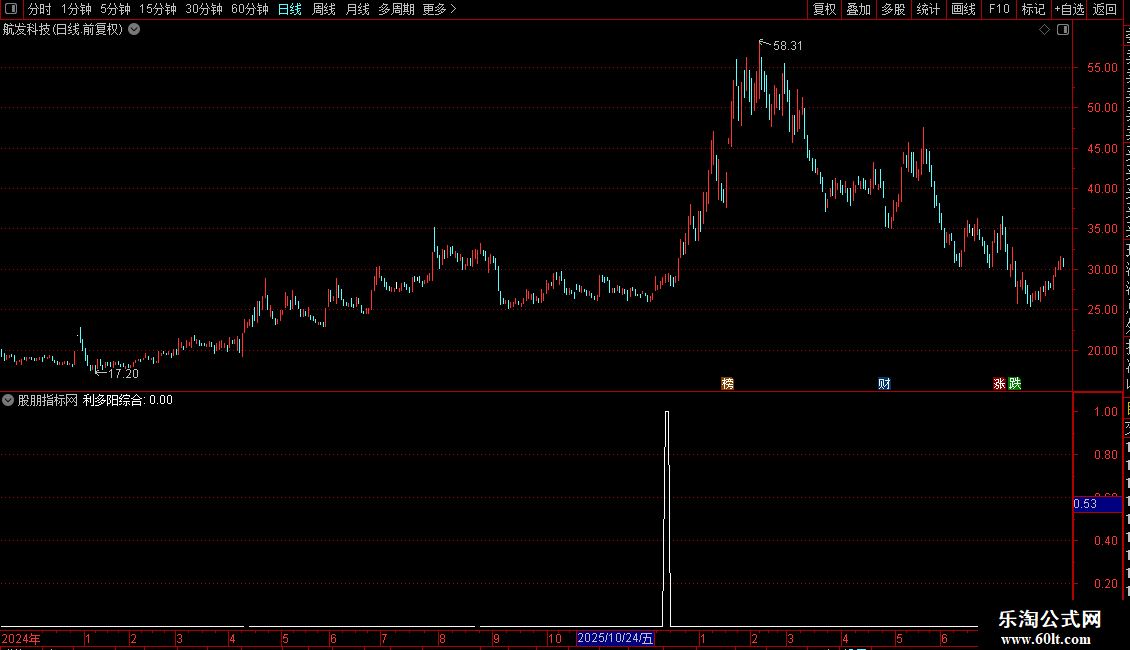
Task: Add stock via +自选 button
Action: 1069,9
